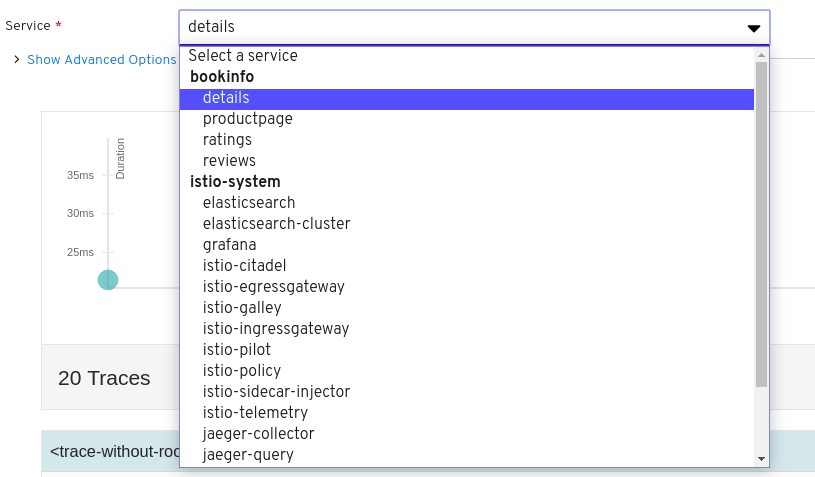Pick istio-citadel in the list

(467, 266)
